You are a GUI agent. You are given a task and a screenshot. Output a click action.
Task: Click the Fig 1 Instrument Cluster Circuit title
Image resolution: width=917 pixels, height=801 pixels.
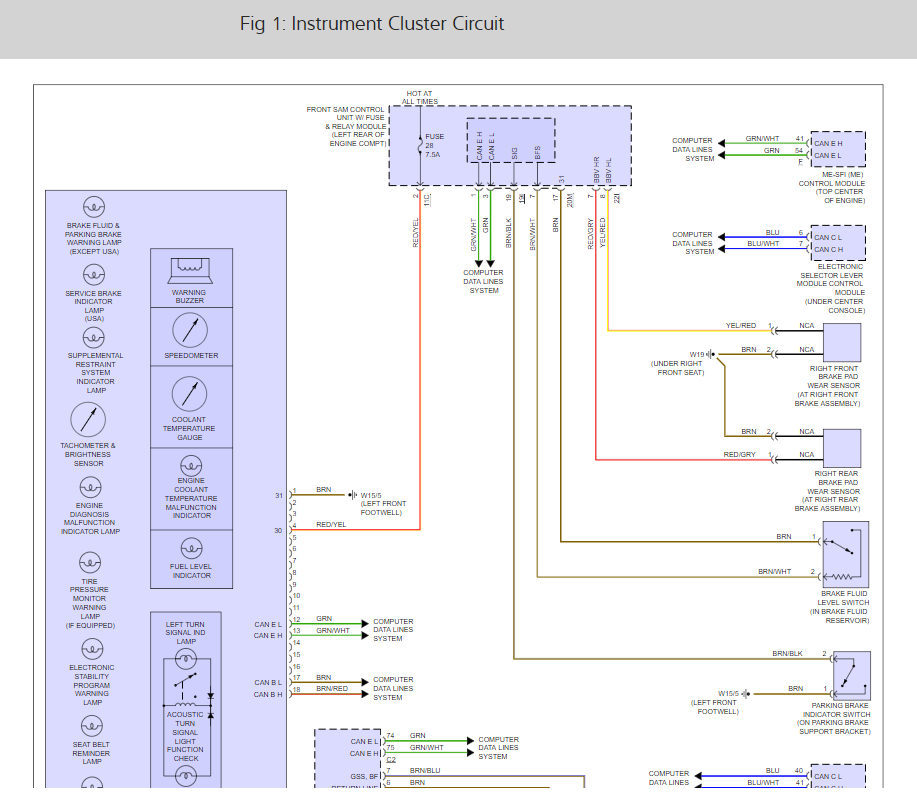pos(372,24)
